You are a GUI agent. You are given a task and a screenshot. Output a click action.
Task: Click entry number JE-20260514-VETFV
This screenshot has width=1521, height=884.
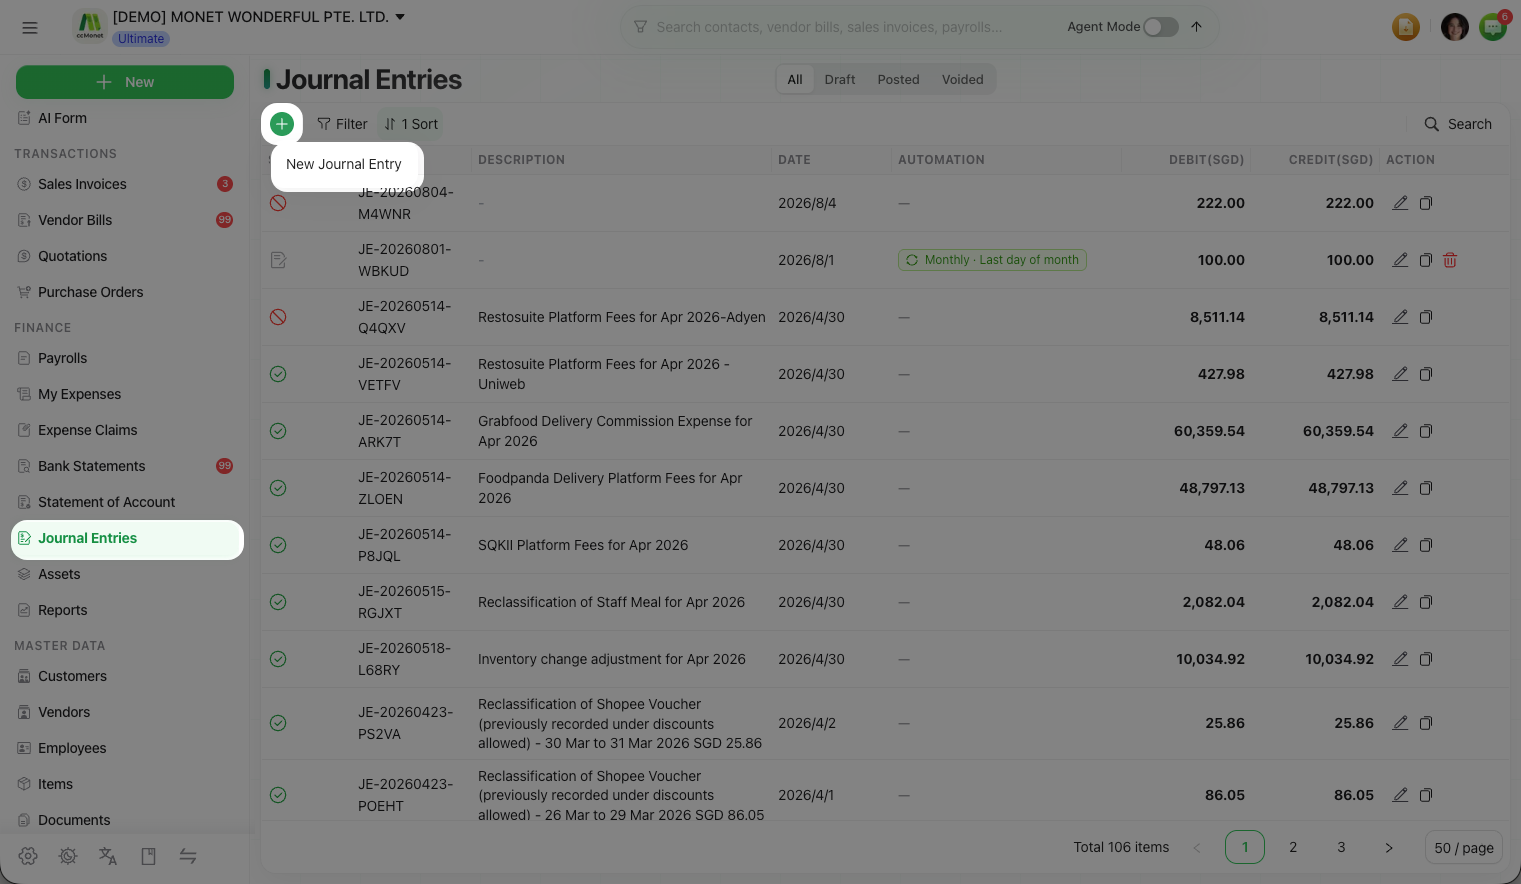click(405, 374)
